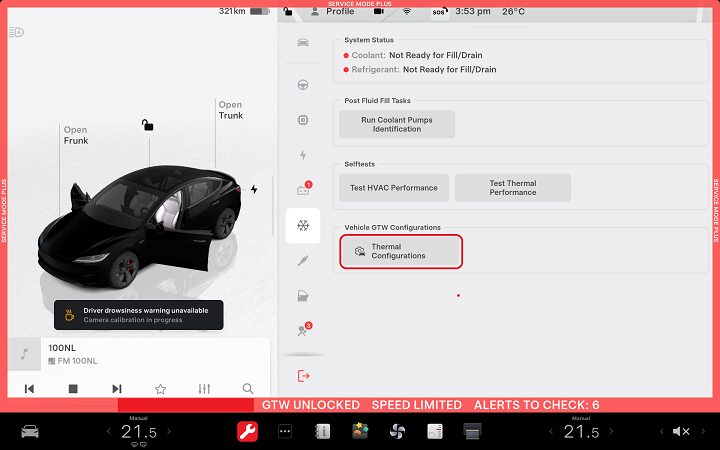Open the vehicle info car sidebar tab

303,43
